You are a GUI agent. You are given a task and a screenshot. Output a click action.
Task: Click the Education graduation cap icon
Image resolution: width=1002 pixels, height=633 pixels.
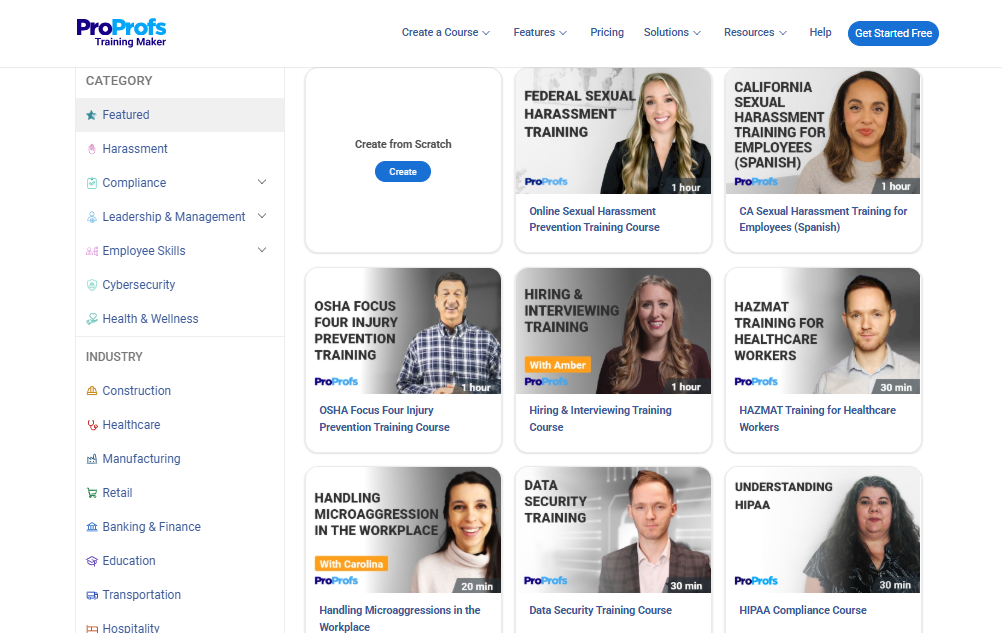pos(91,561)
